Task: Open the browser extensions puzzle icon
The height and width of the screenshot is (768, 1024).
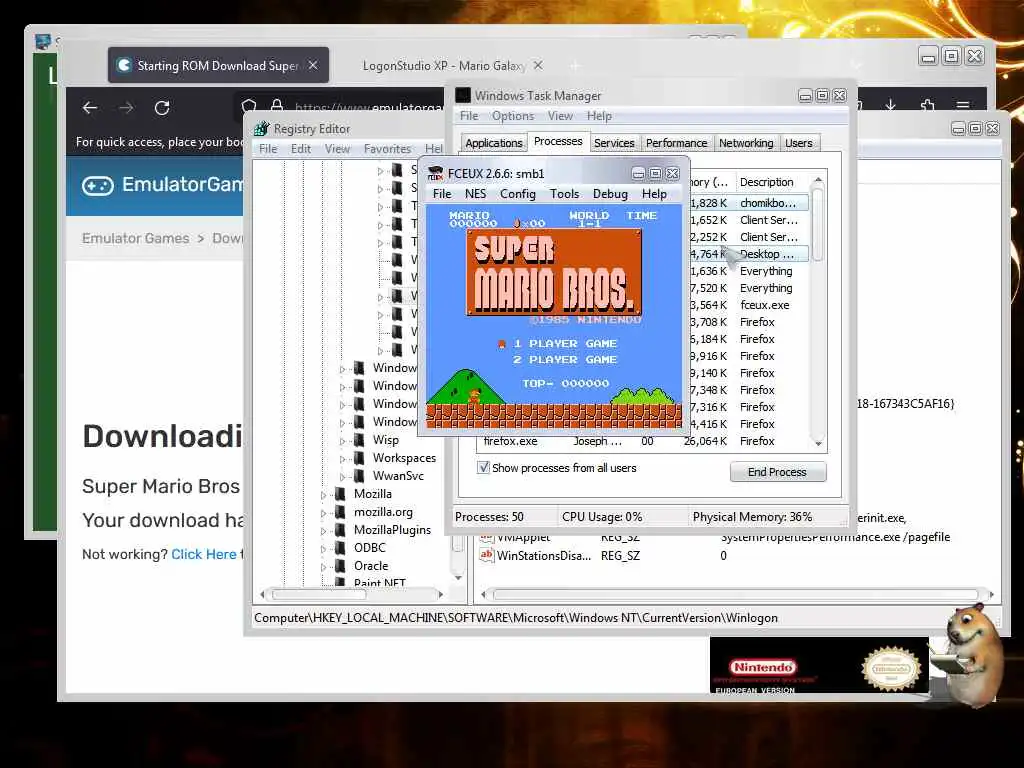Action: [x=927, y=105]
